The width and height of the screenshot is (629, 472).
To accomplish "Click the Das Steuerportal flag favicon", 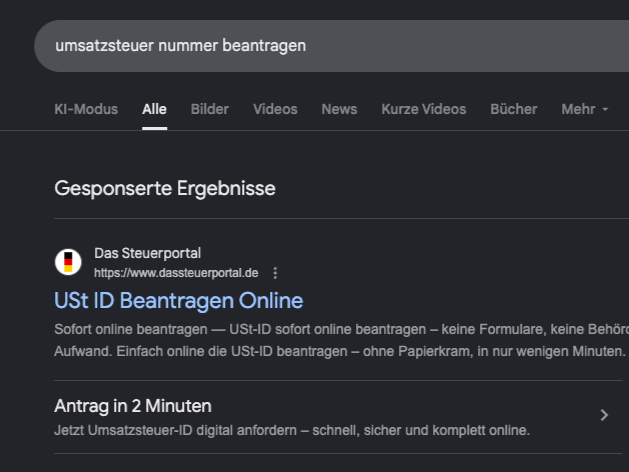I will (x=68, y=262).
